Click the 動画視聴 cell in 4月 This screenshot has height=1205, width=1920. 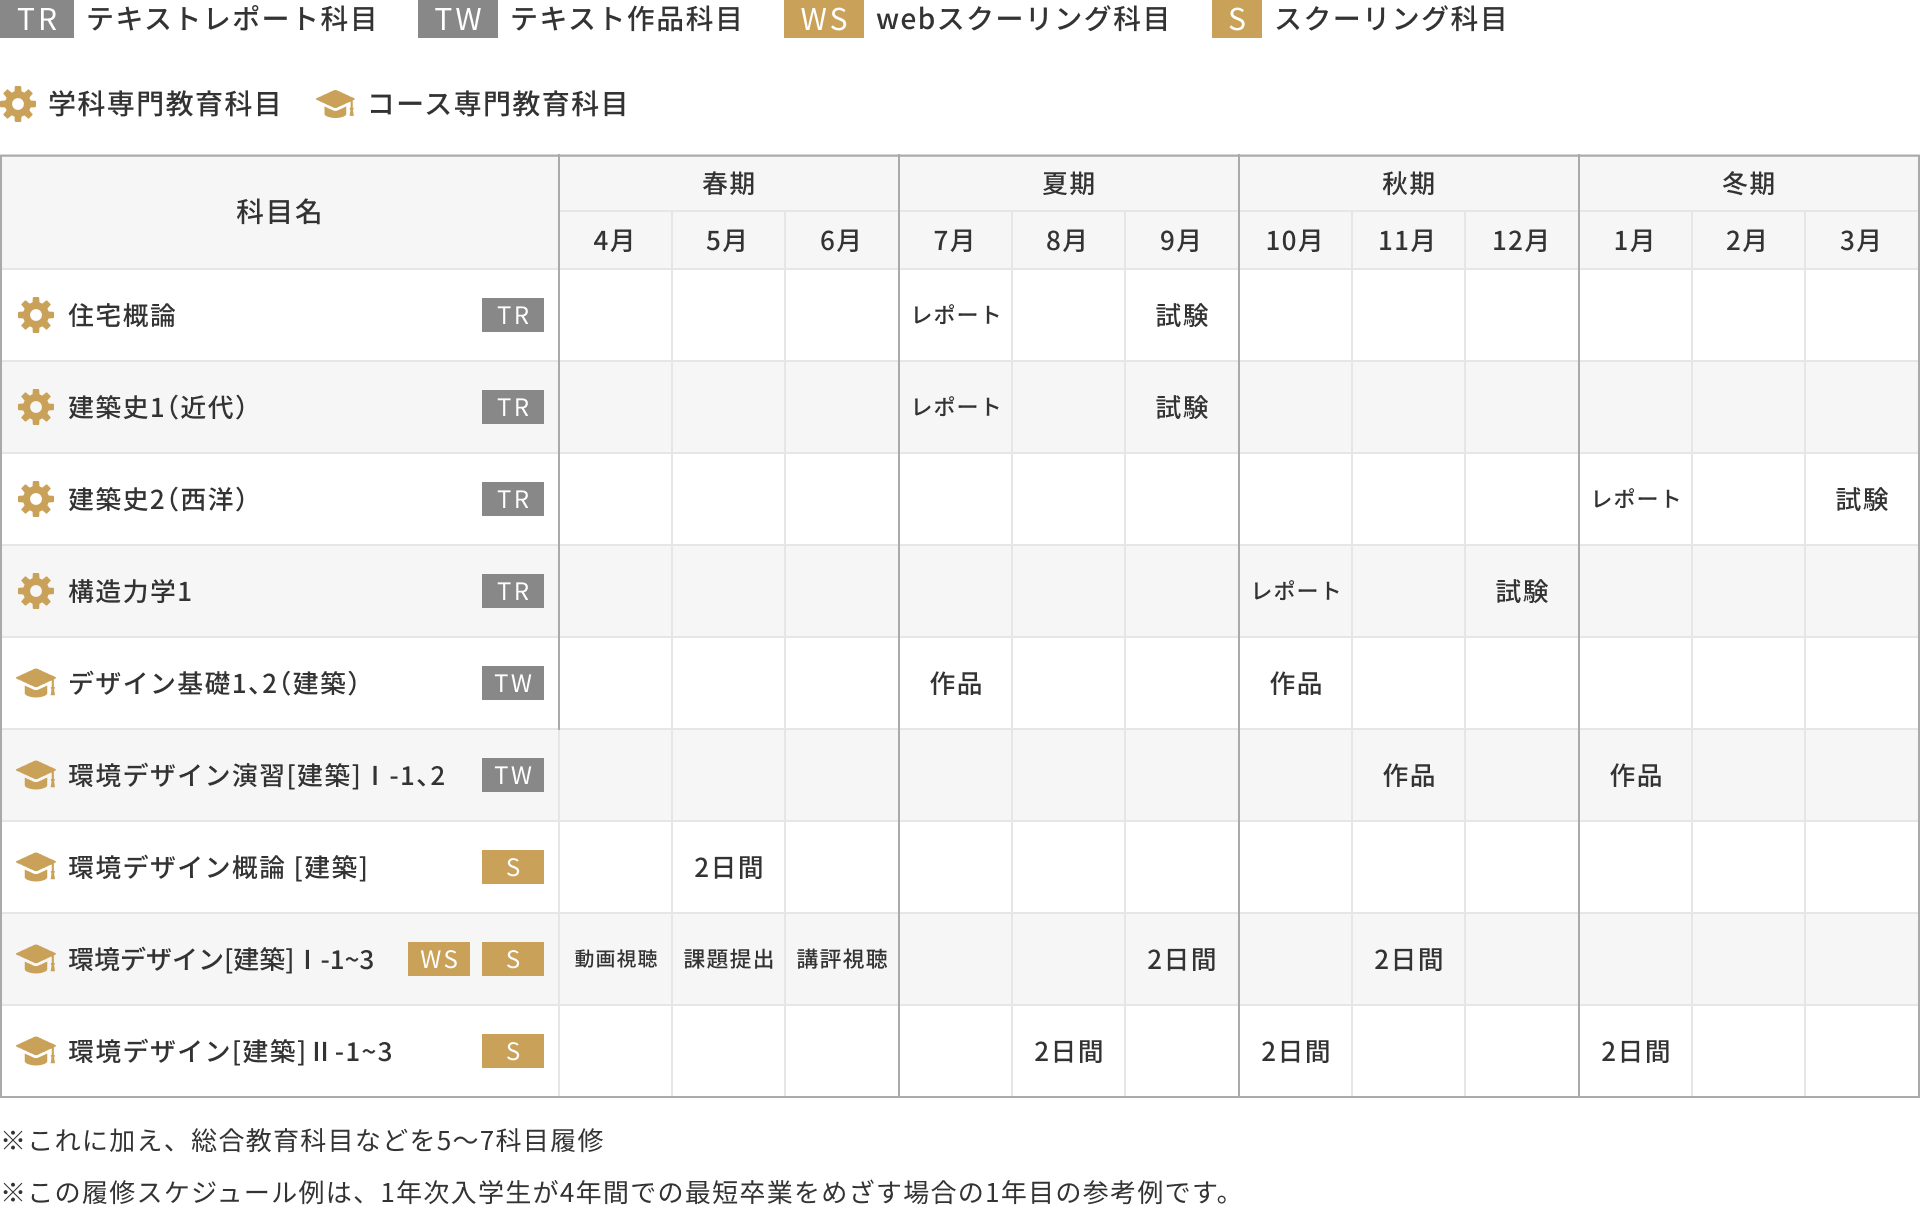point(614,959)
